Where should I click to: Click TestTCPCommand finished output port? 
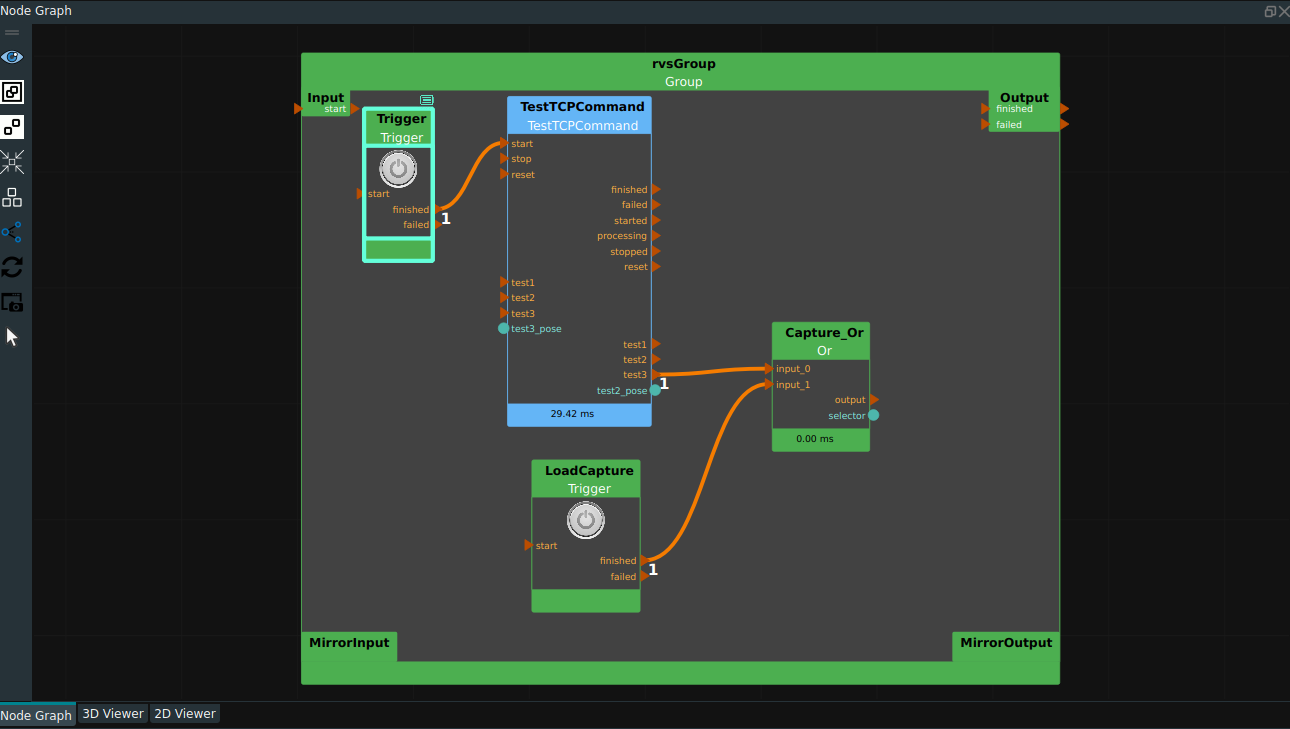click(x=656, y=189)
